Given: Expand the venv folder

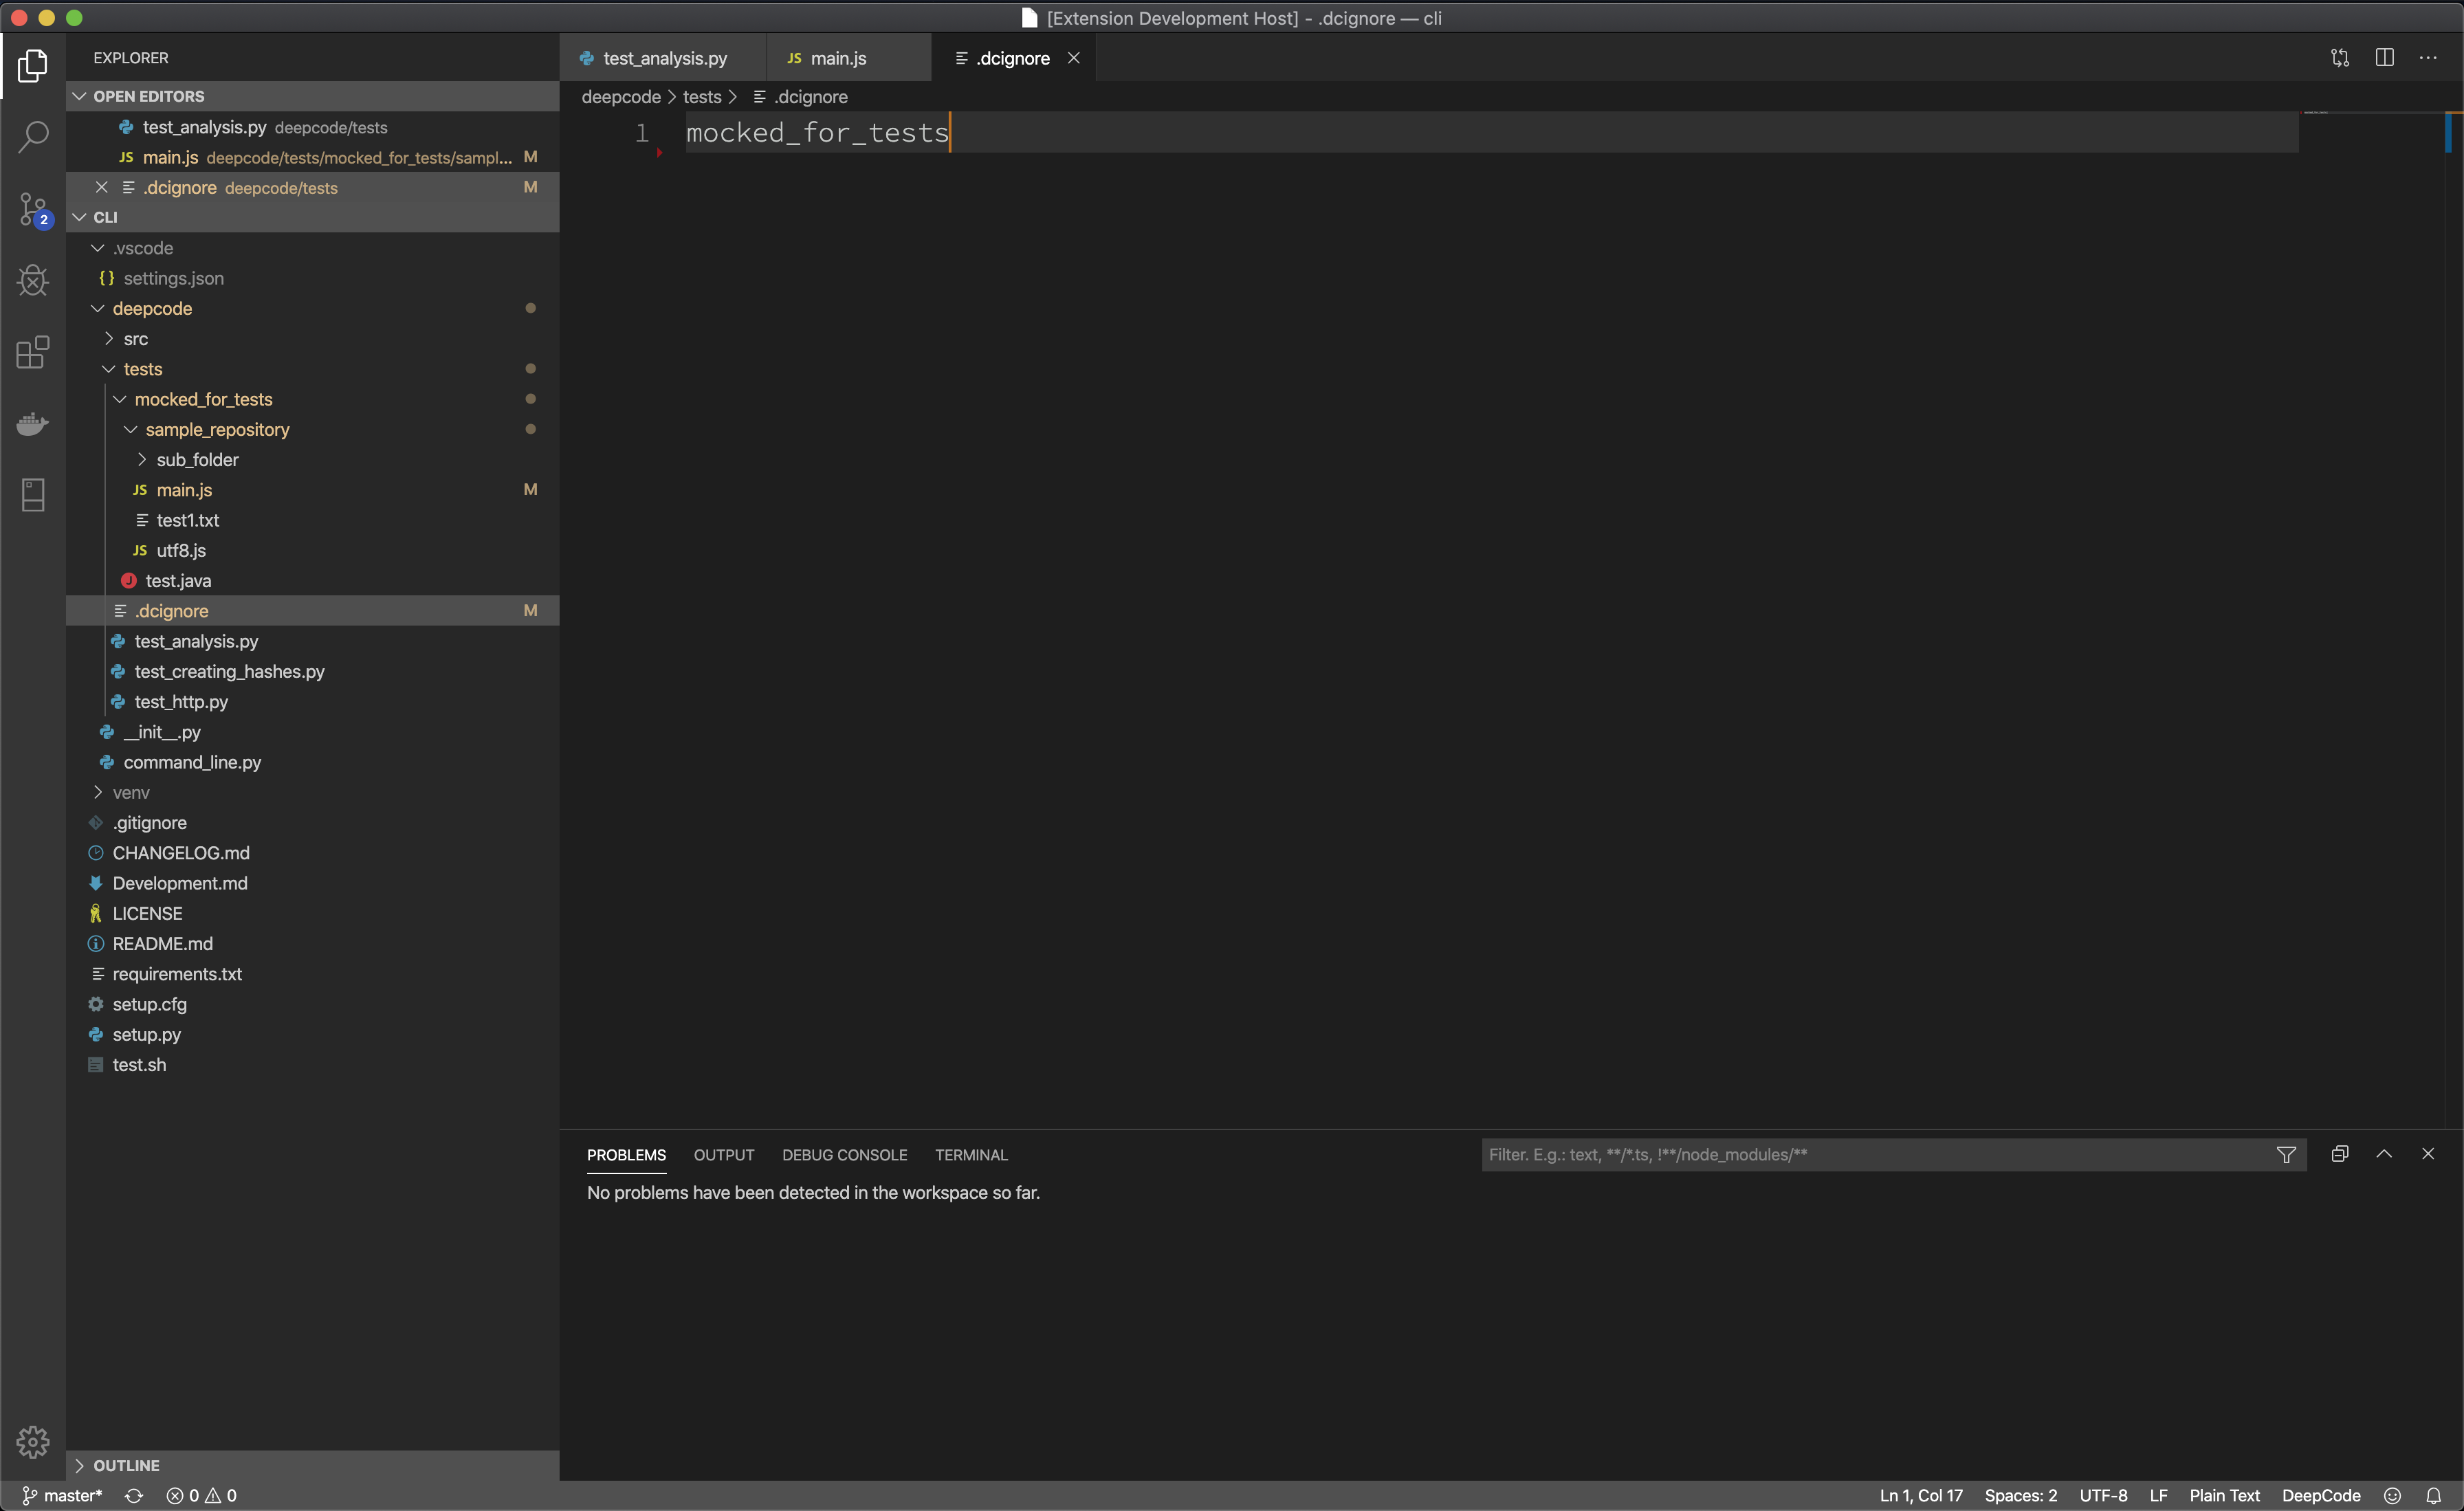Looking at the screenshot, I should tap(130, 792).
